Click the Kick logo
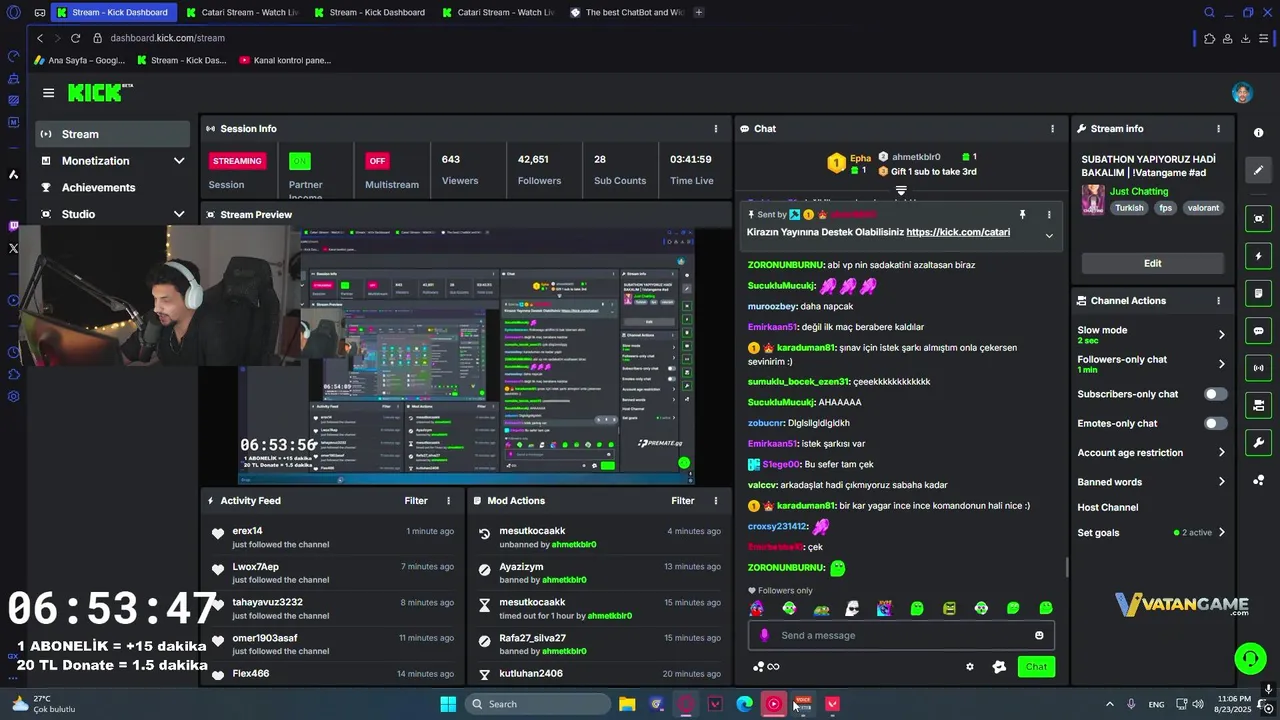This screenshot has height=720, width=1280. (100, 93)
